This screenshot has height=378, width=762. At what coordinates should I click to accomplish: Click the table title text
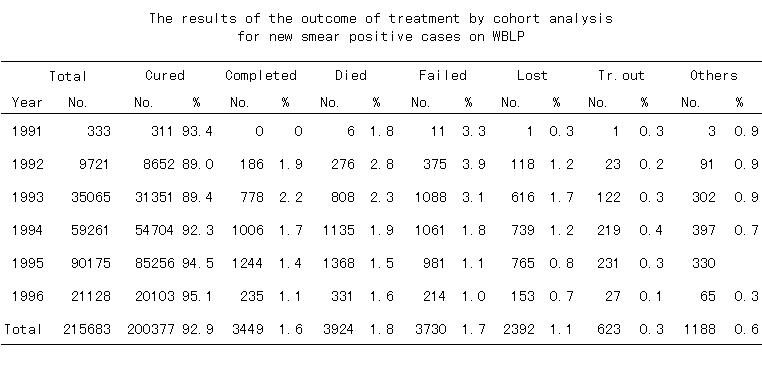pos(381,28)
